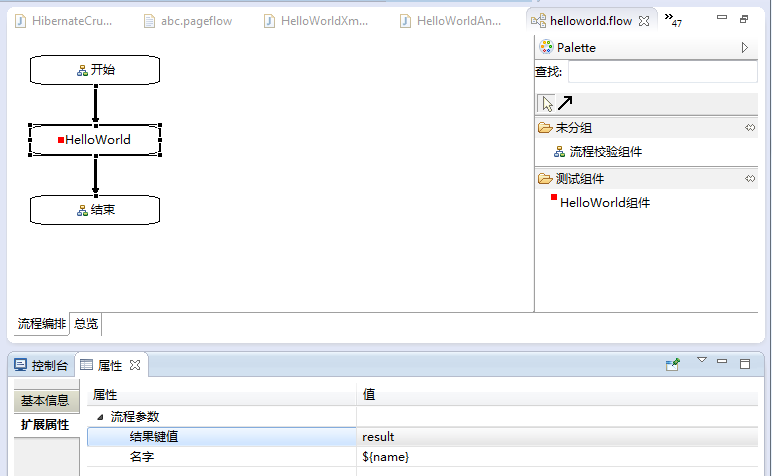
Task: Close the 属性 properties view
Action: point(135,365)
